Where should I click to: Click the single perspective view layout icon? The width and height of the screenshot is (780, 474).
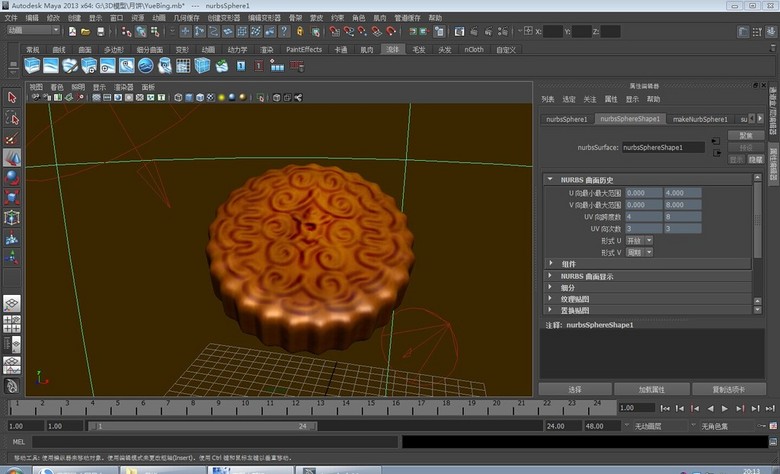pos(12,304)
